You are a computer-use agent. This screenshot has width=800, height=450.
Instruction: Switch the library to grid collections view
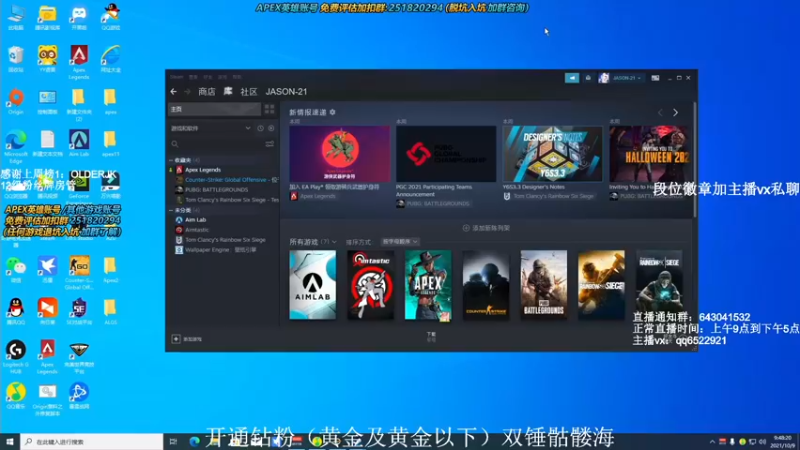point(269,109)
